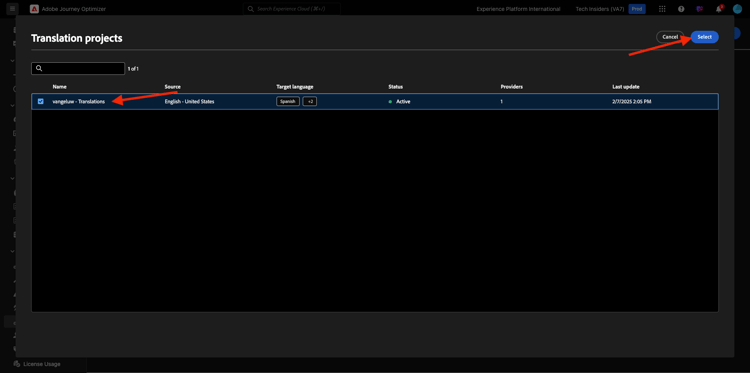Sort by the Name column header
This screenshot has height=373, width=750.
tap(59, 87)
